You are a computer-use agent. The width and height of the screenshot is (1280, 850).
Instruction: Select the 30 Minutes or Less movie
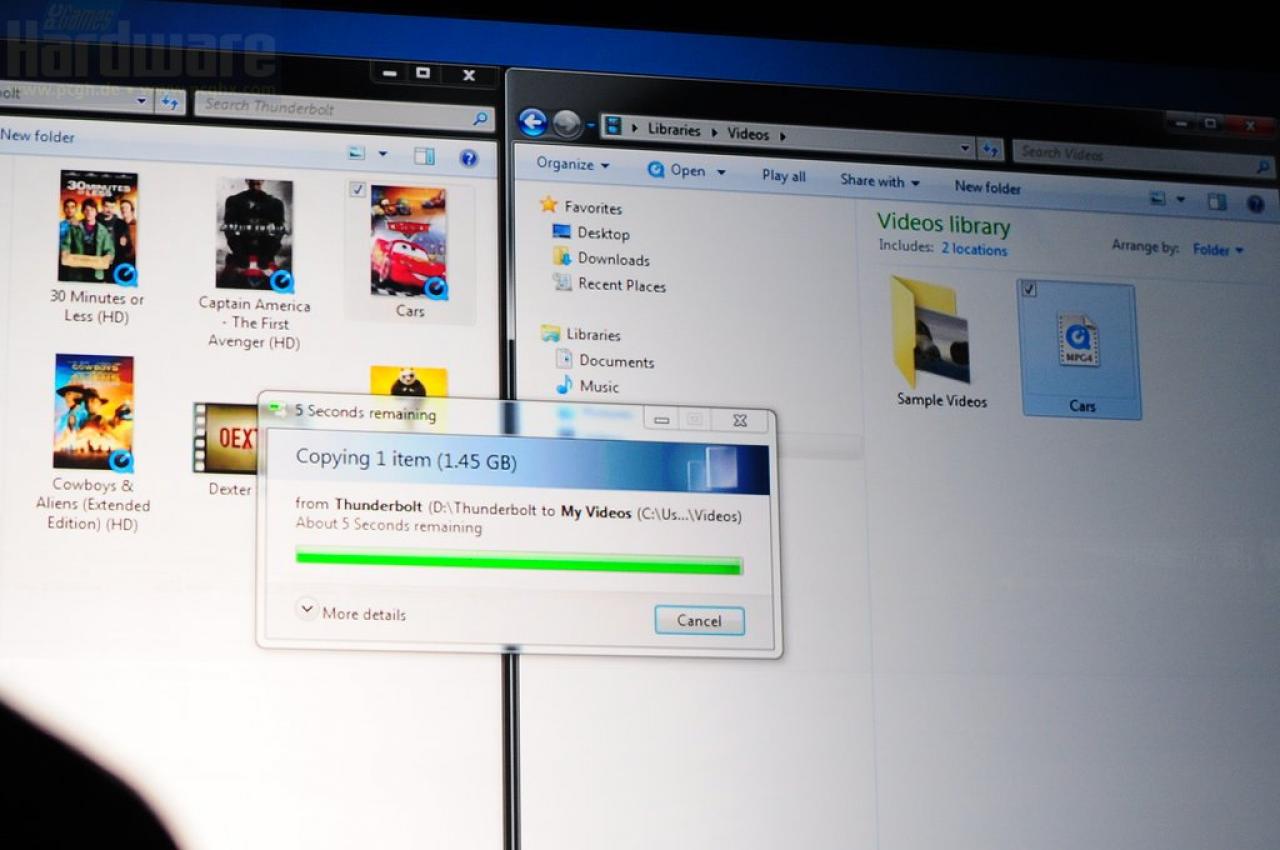(x=97, y=248)
